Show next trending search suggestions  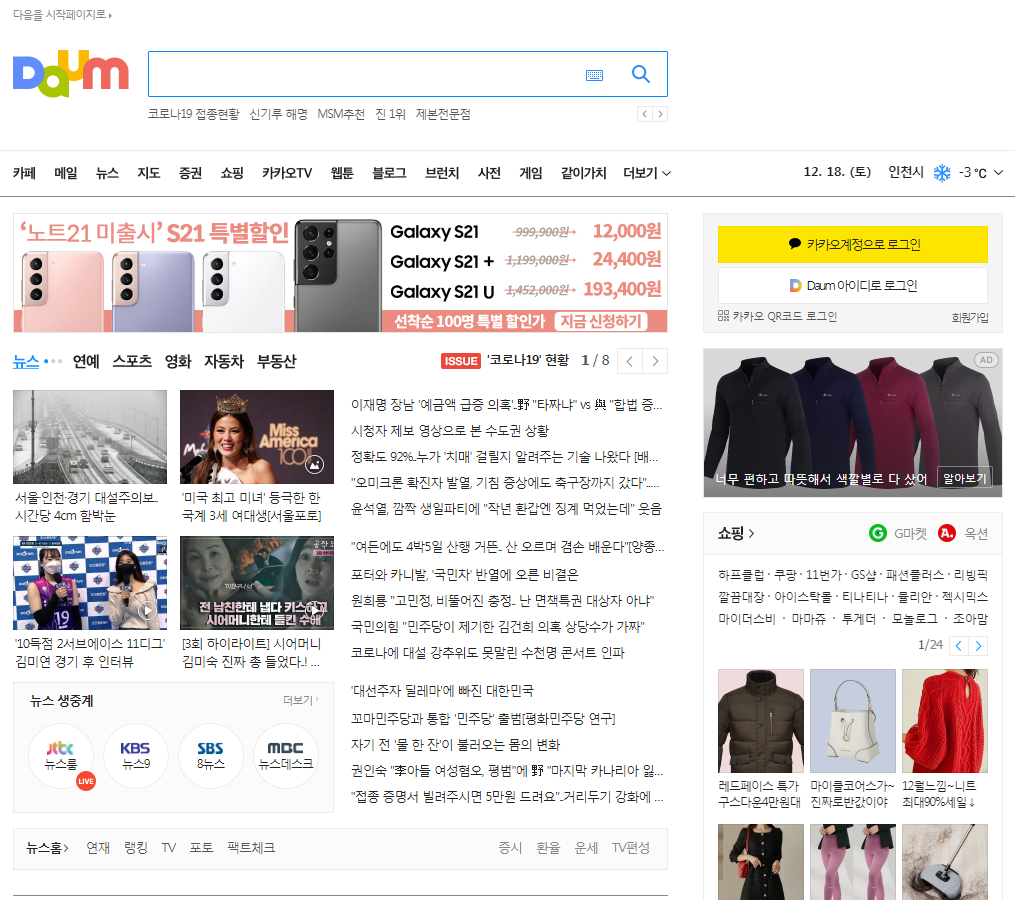pyautogui.click(x=660, y=114)
